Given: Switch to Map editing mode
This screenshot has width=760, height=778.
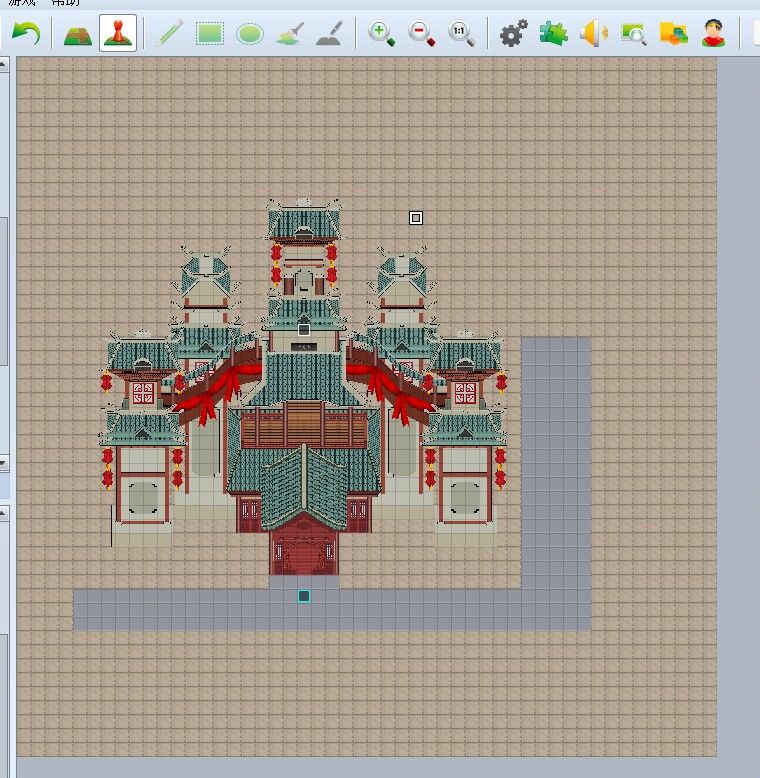Looking at the screenshot, I should pyautogui.click(x=77, y=34).
